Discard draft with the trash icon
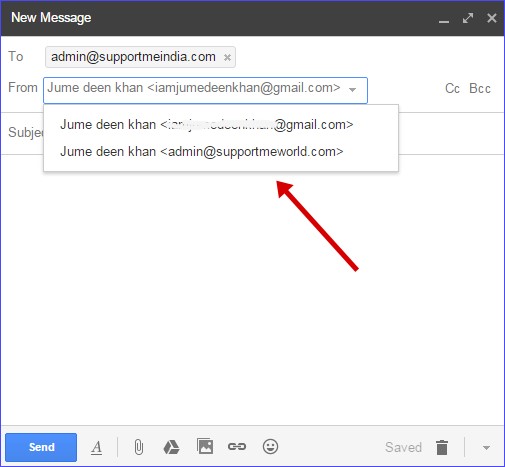Viewport: 505px width, 467px height. [x=442, y=447]
